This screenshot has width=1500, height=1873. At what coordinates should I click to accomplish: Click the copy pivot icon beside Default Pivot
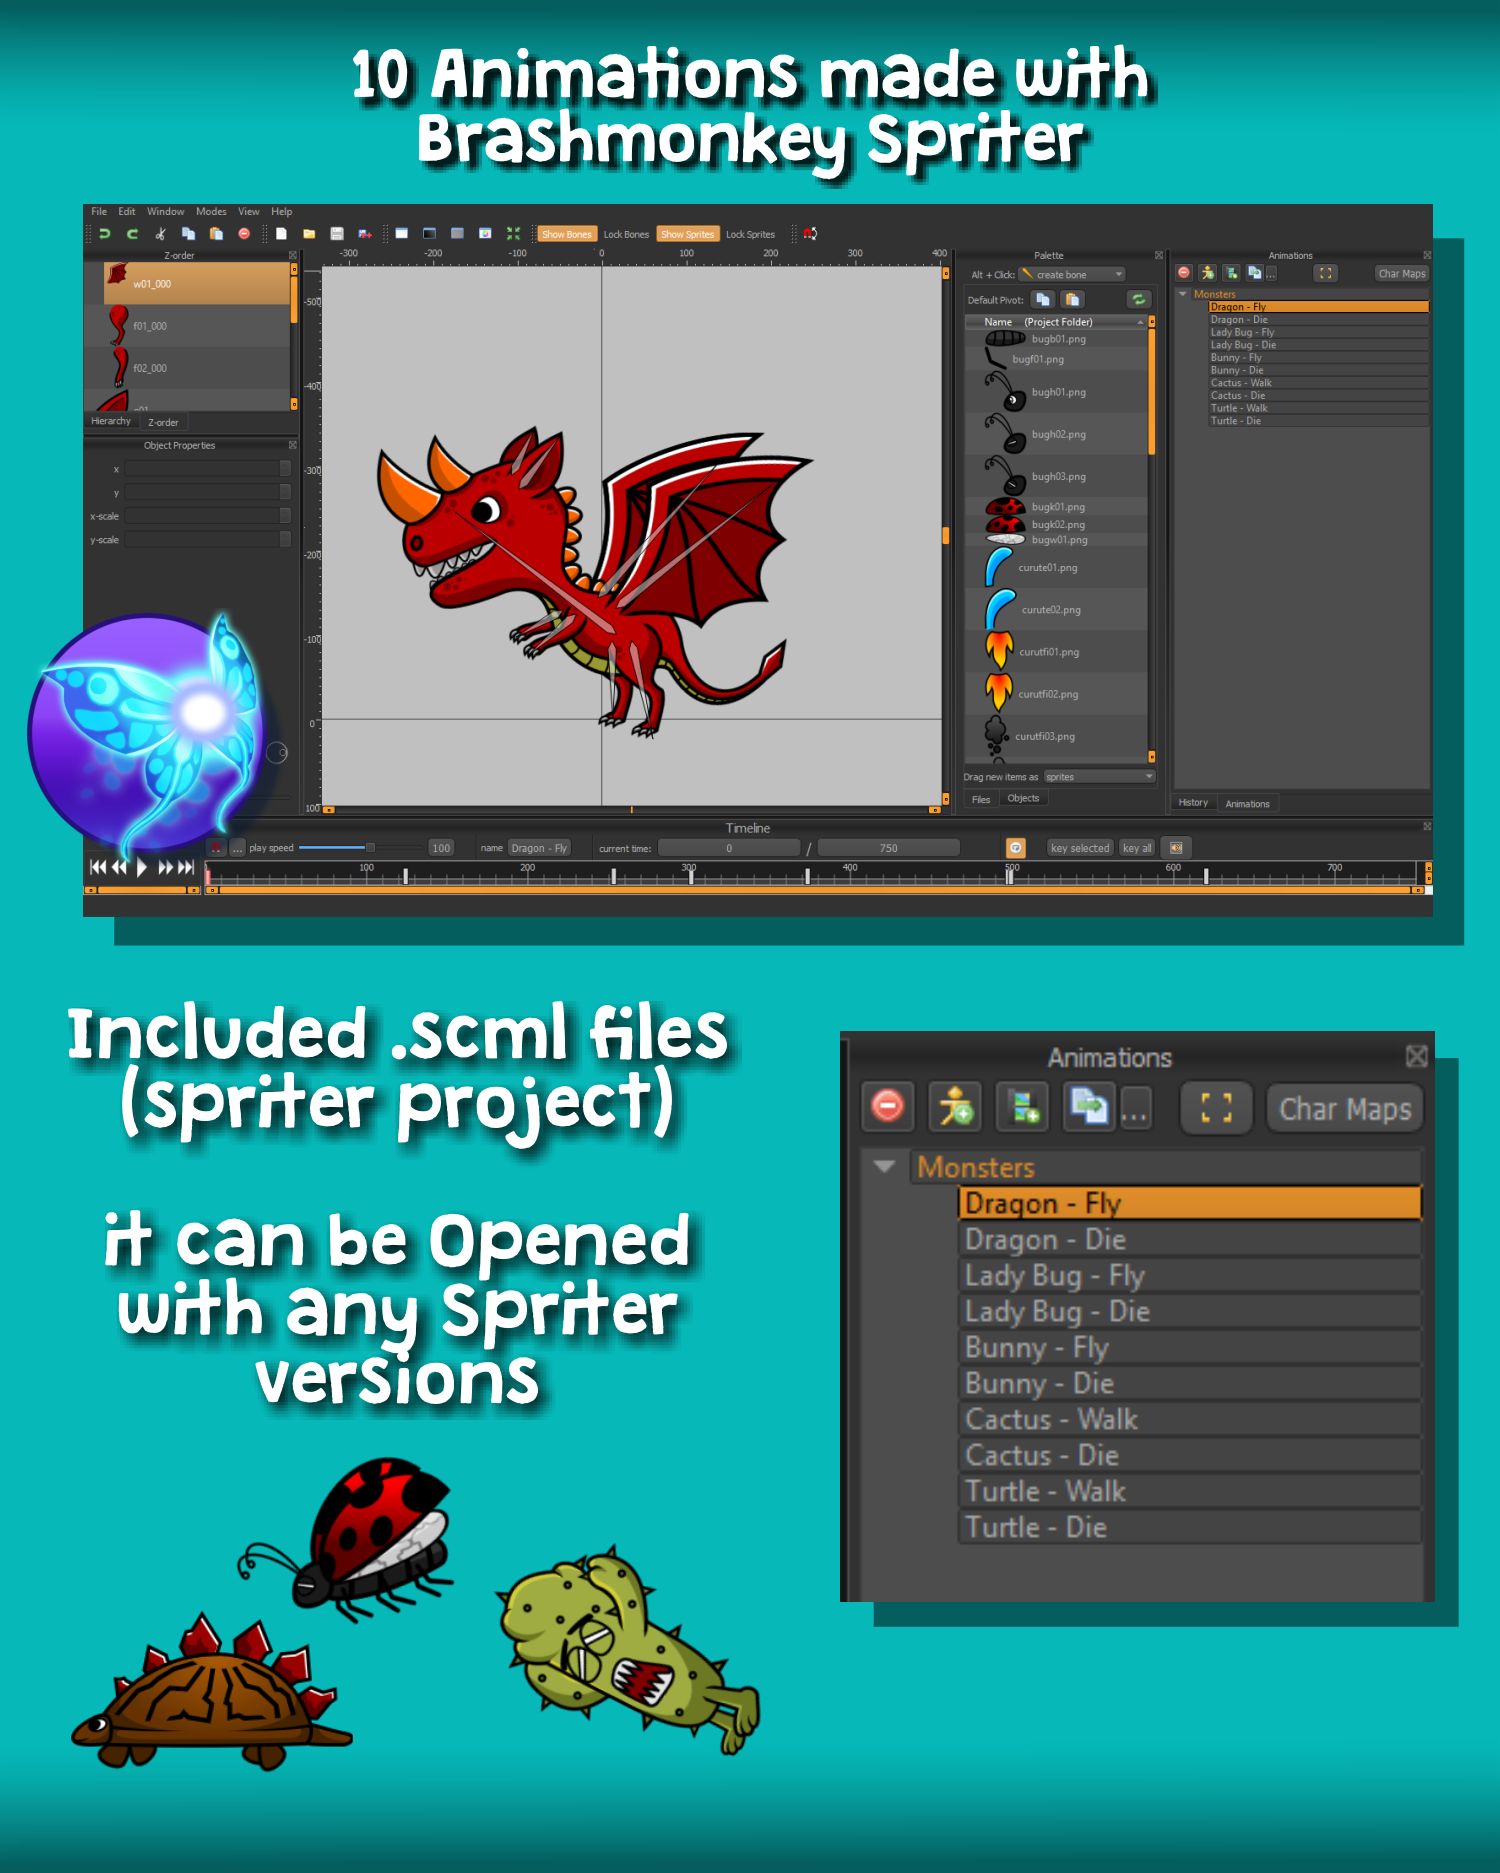tap(1043, 299)
